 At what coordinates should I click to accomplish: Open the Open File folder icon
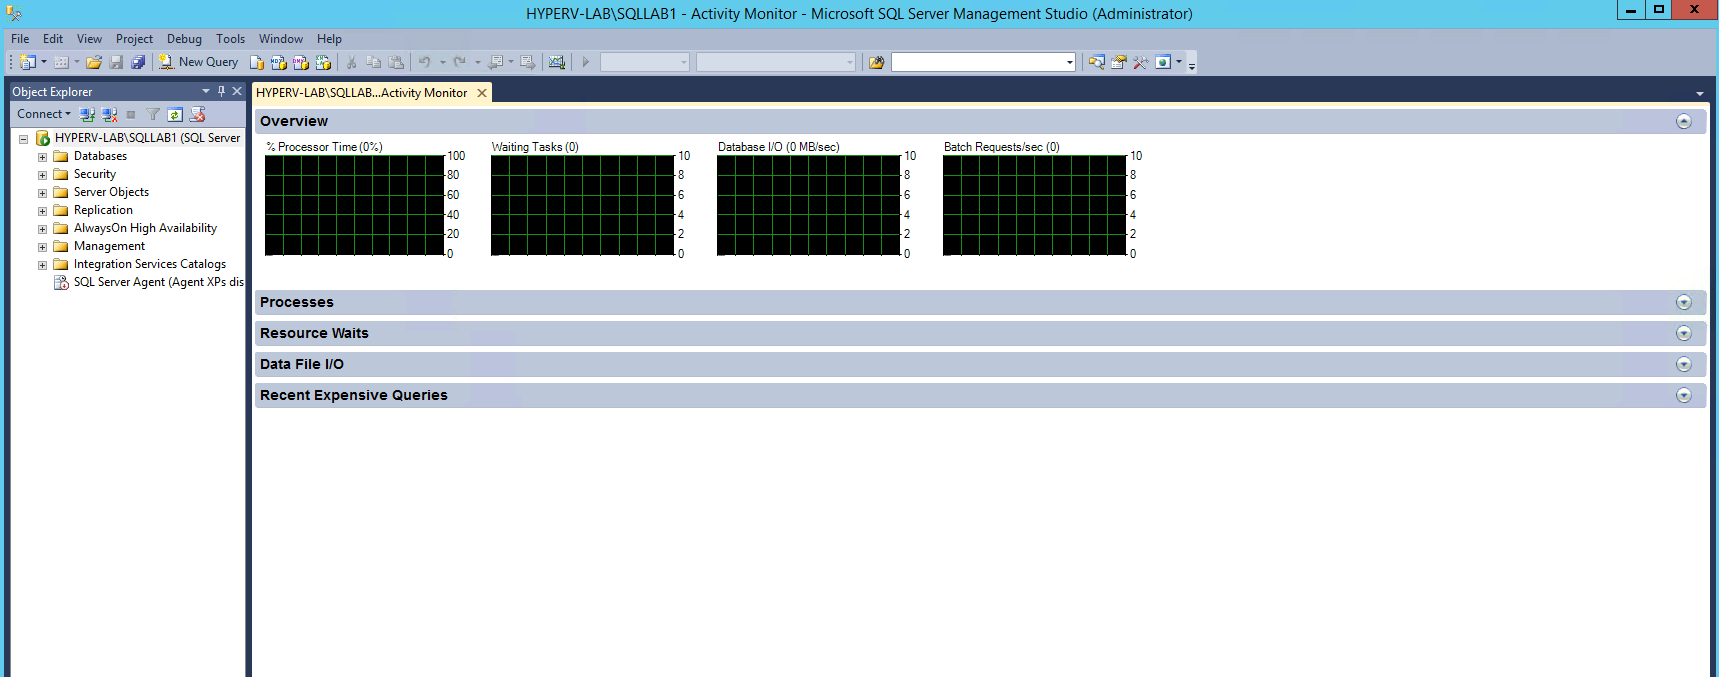pos(94,62)
